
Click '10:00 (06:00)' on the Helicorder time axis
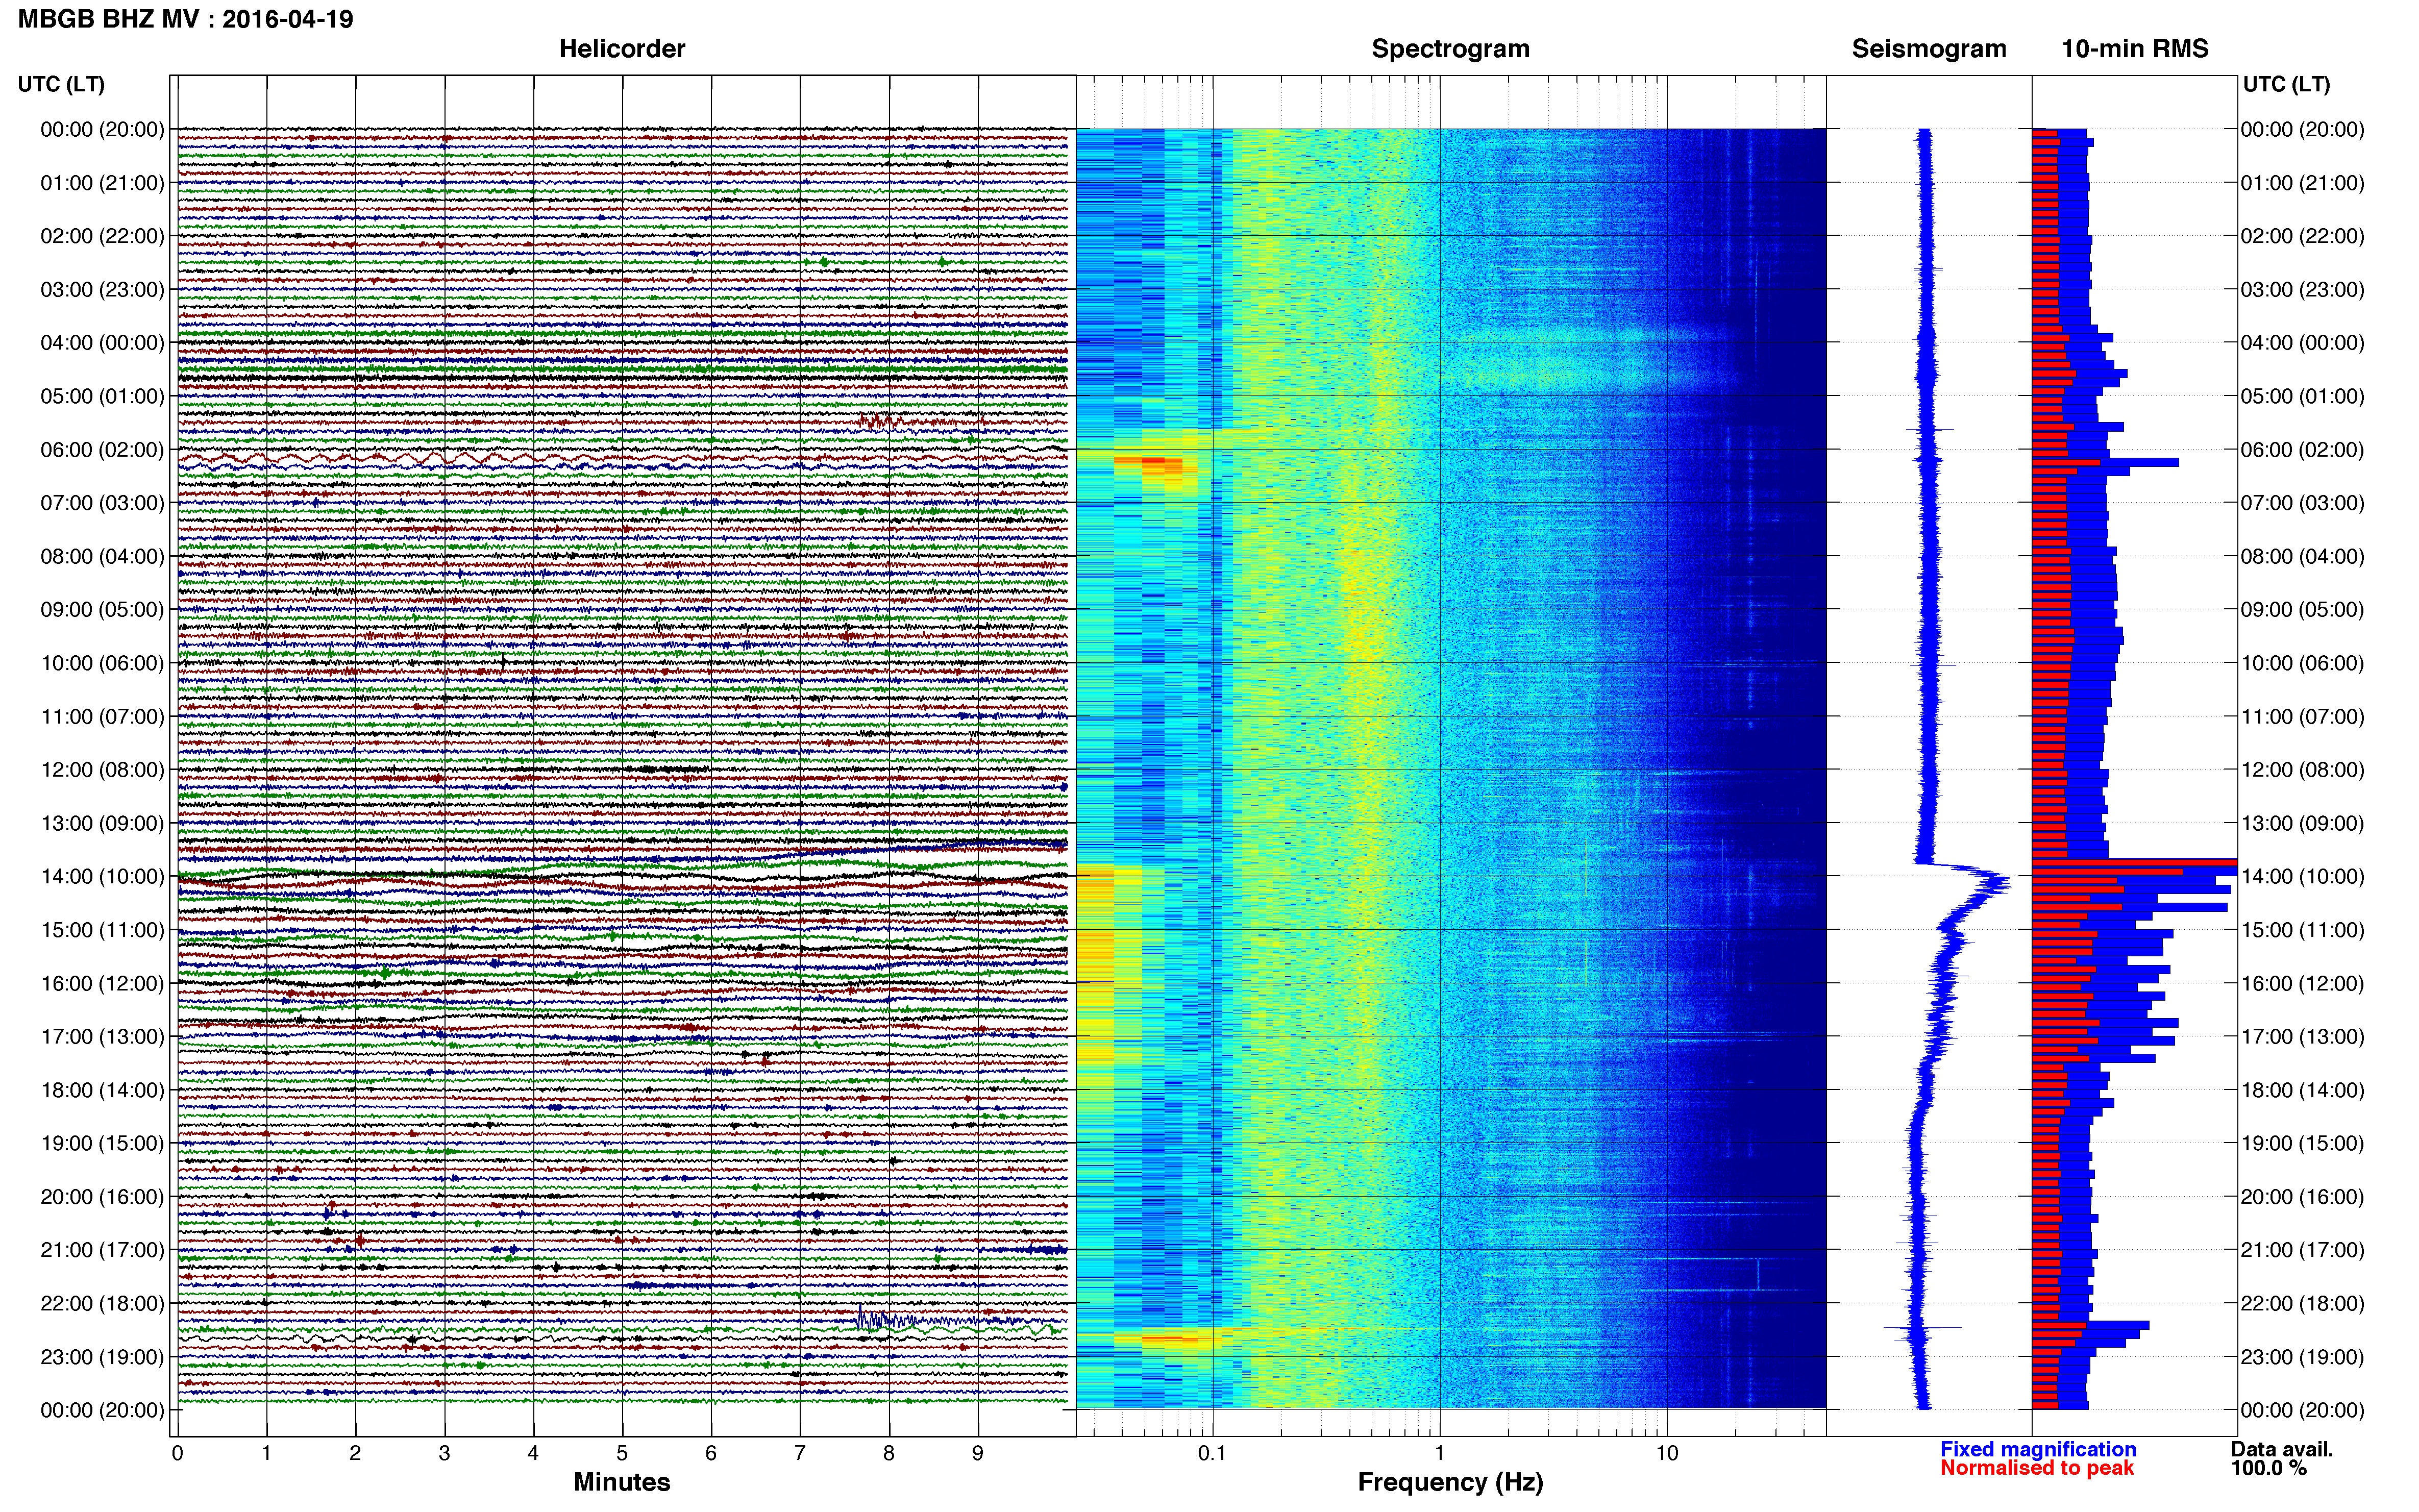point(102,663)
